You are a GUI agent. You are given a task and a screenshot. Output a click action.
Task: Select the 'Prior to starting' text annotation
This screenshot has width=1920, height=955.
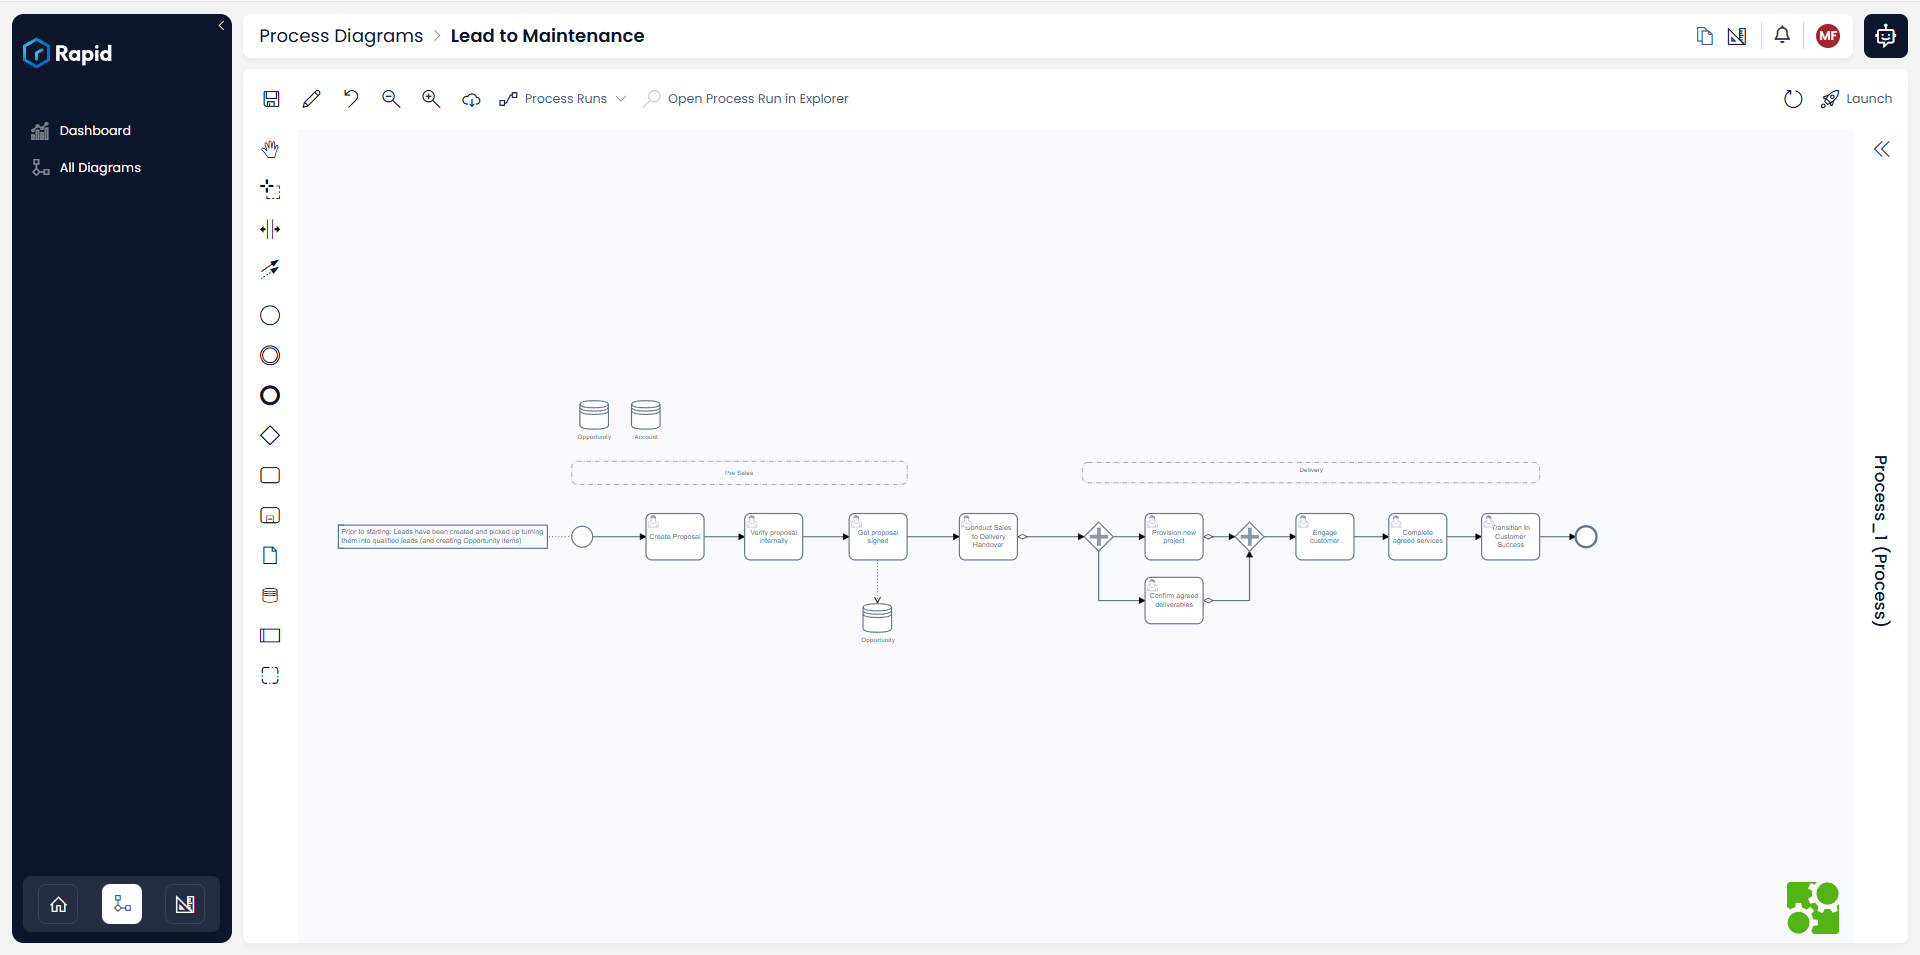click(x=443, y=537)
